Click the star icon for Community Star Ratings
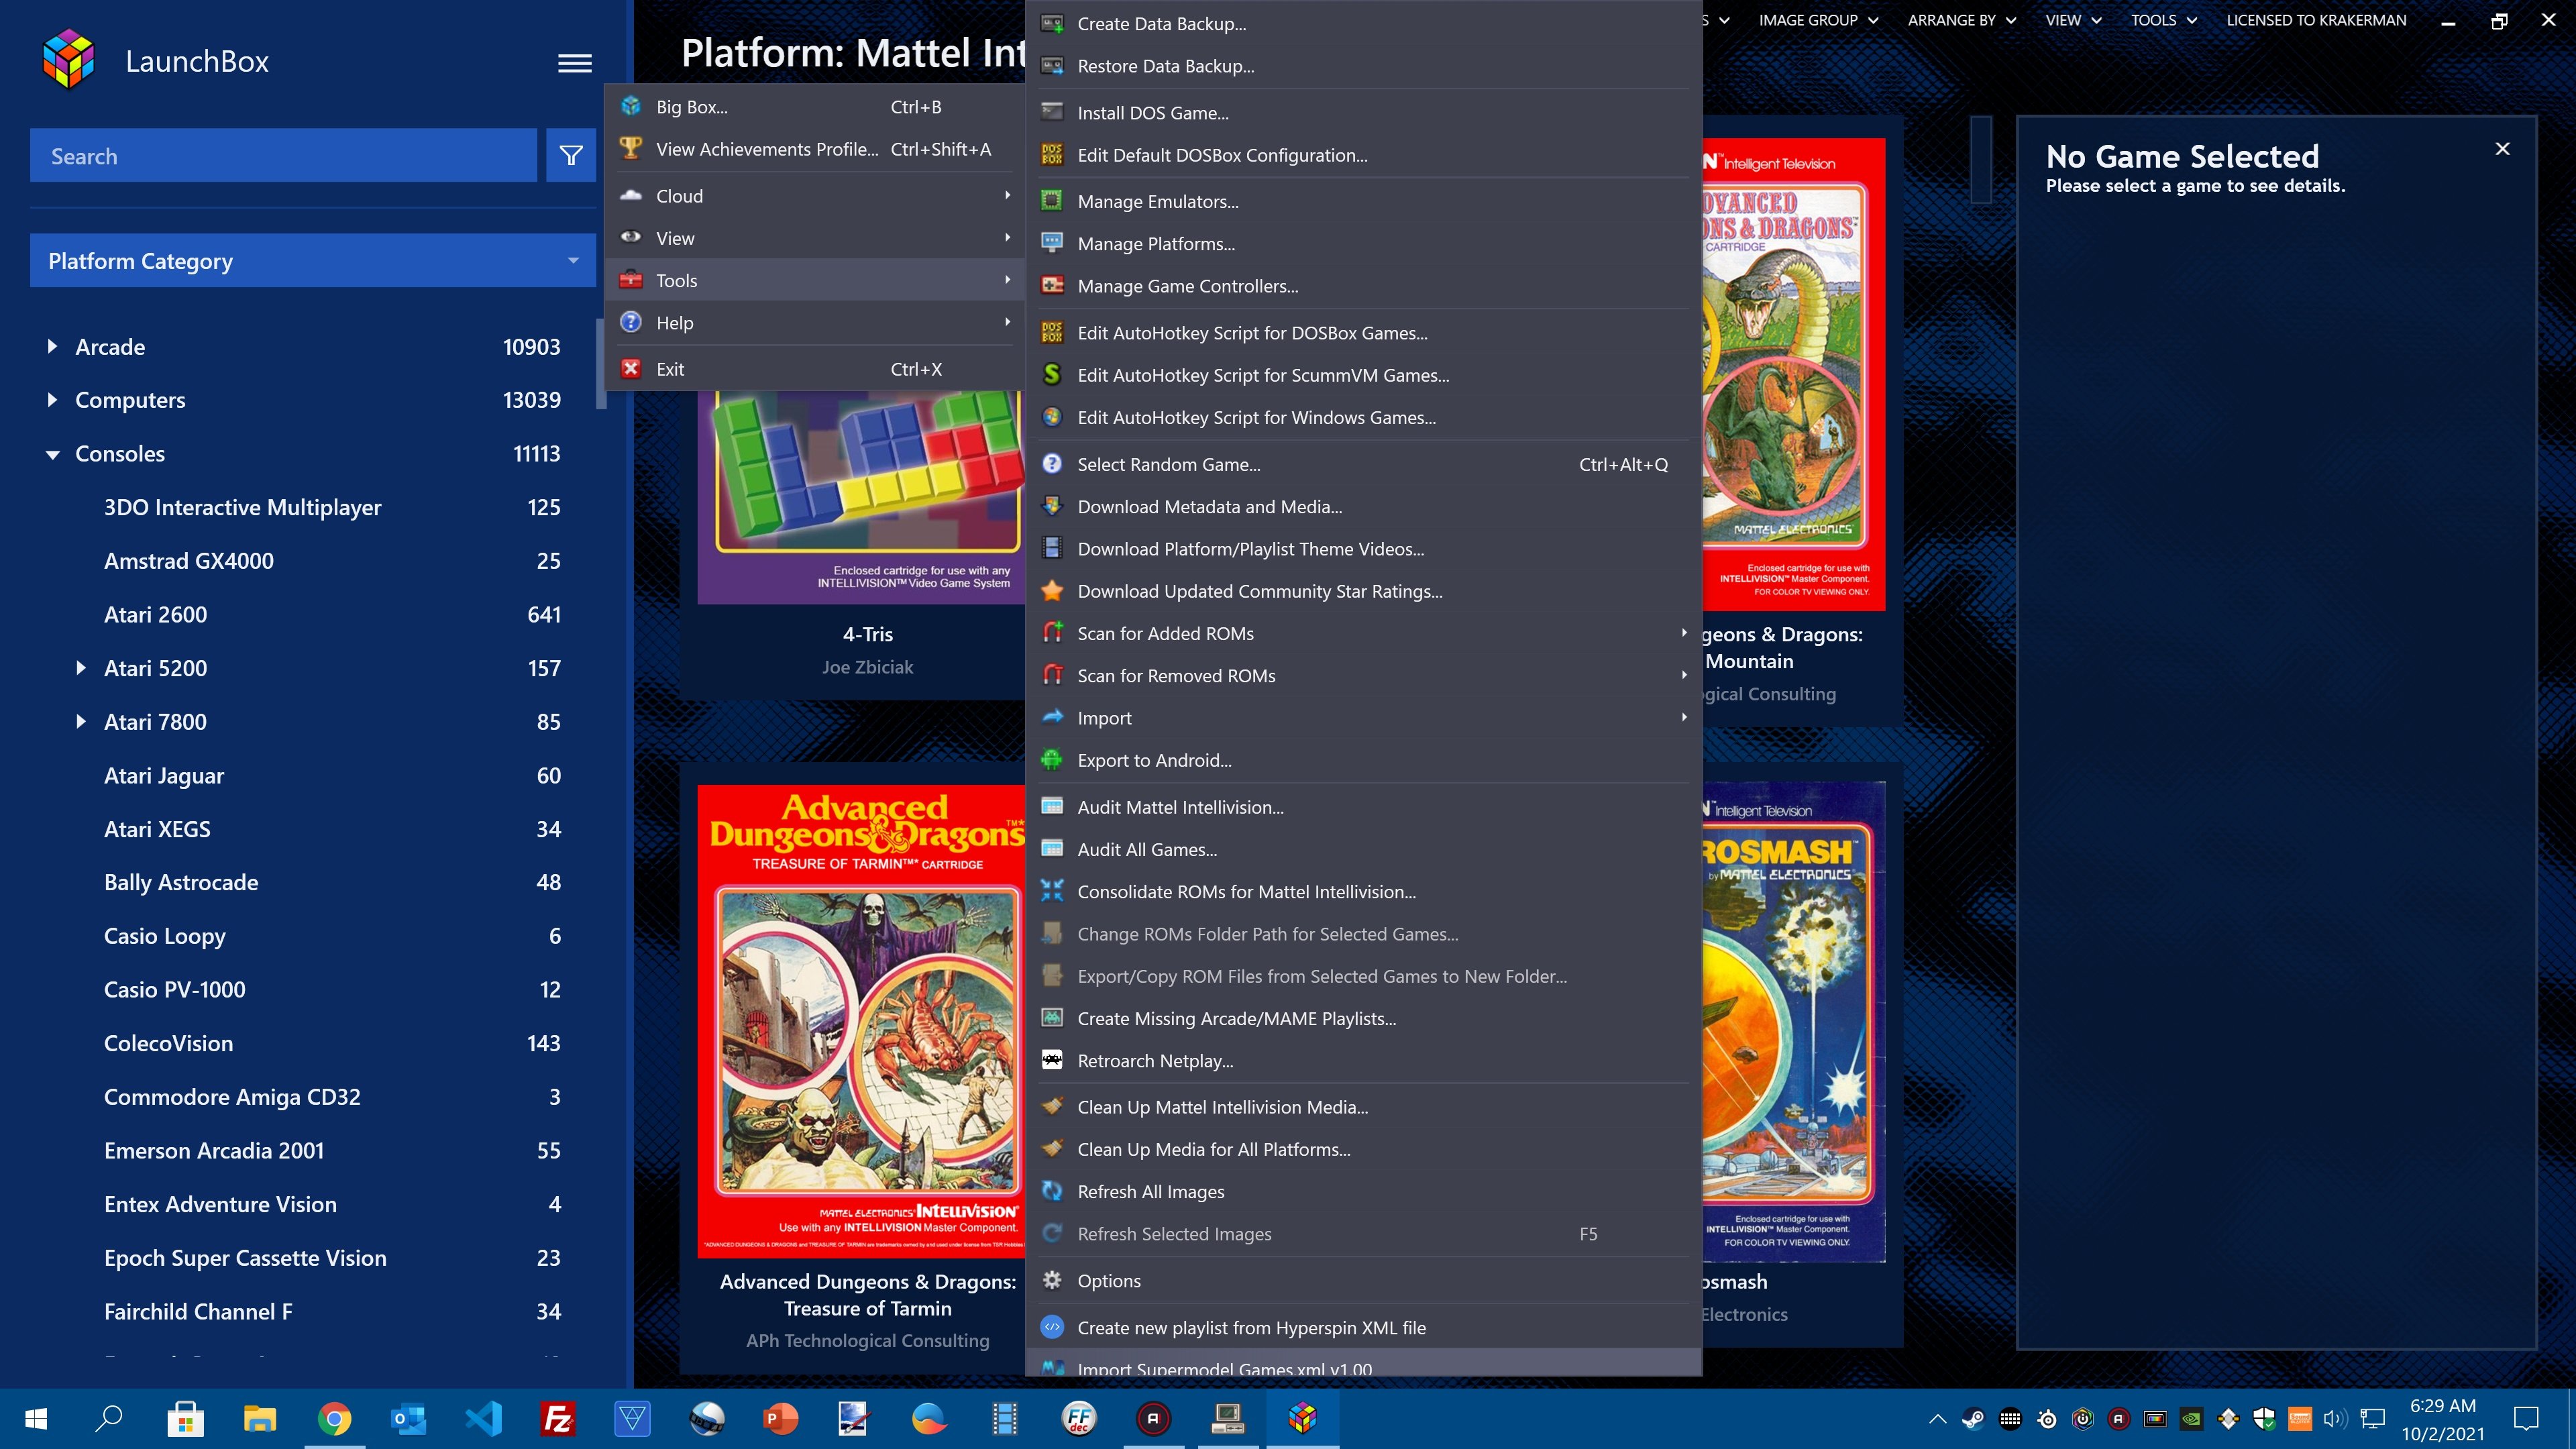Viewport: 2576px width, 1449px height. click(1052, 591)
